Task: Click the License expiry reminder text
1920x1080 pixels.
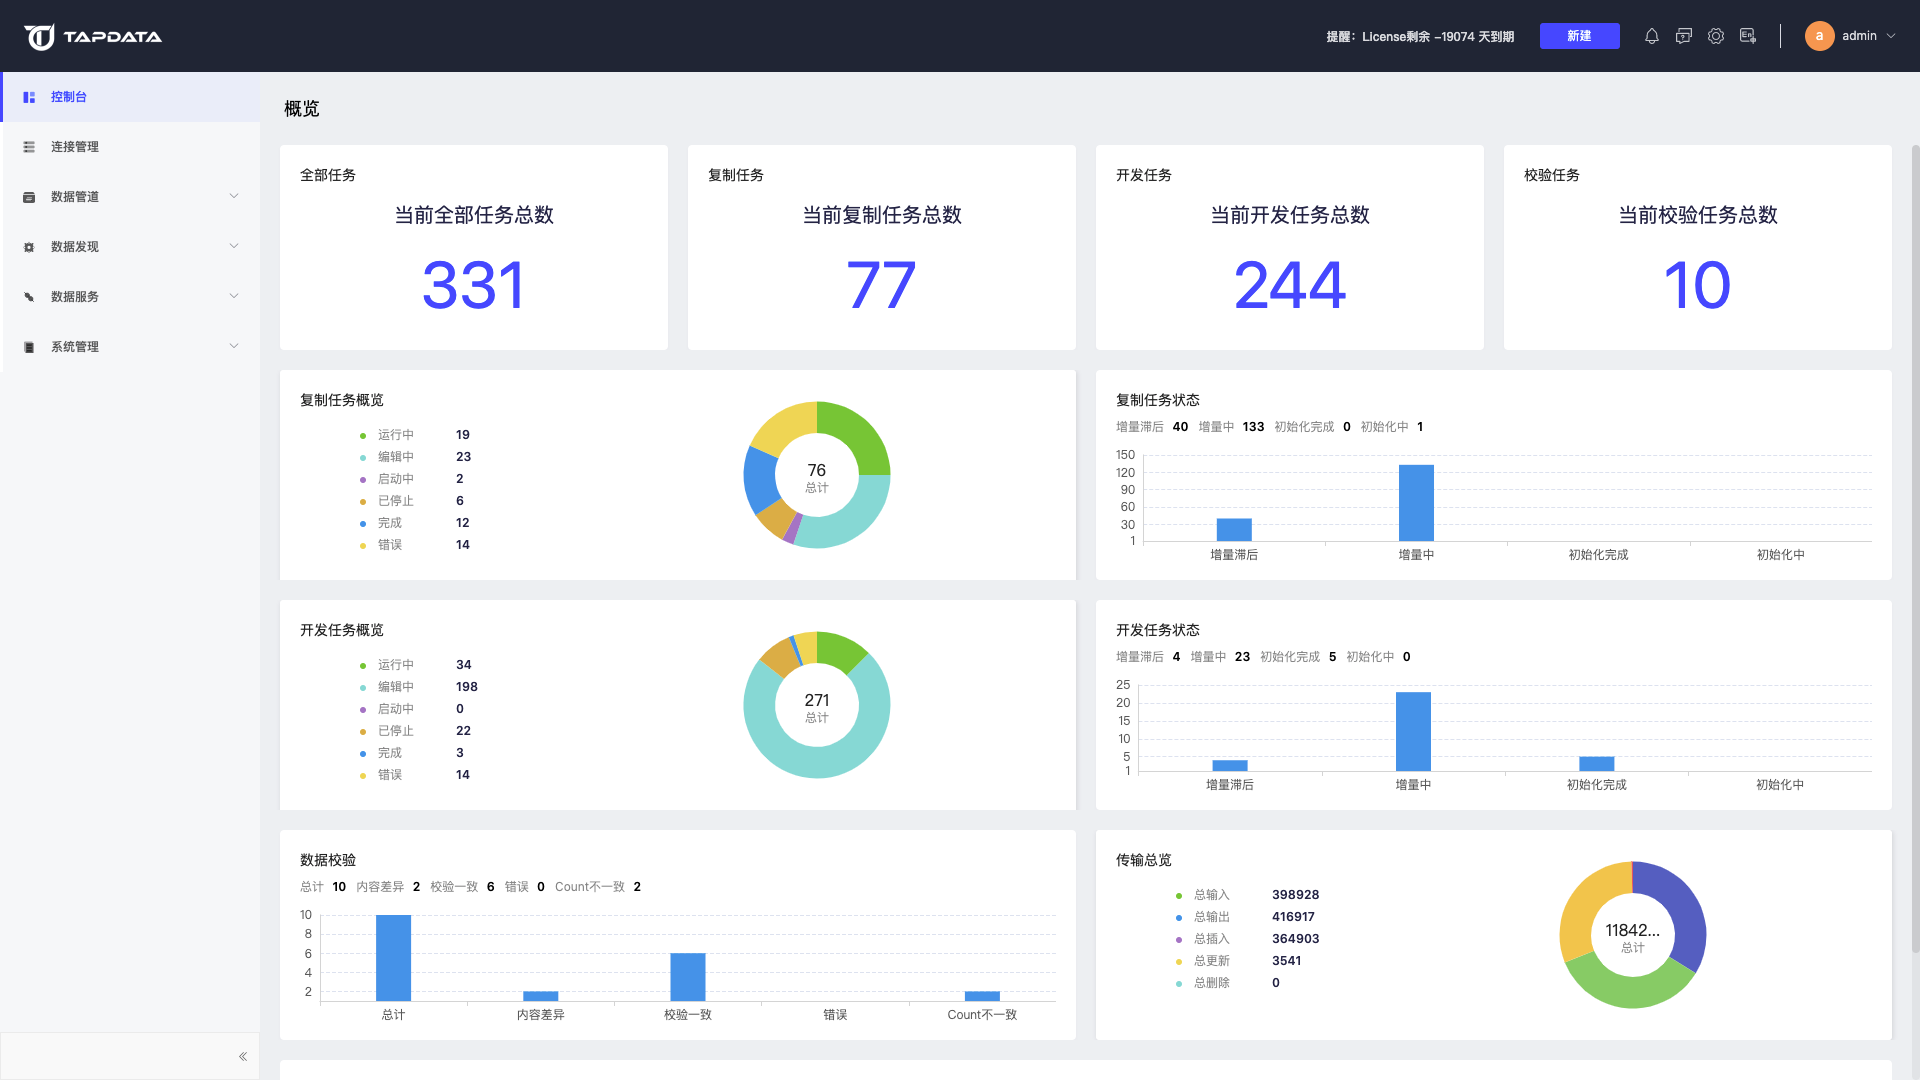Action: [1420, 35]
